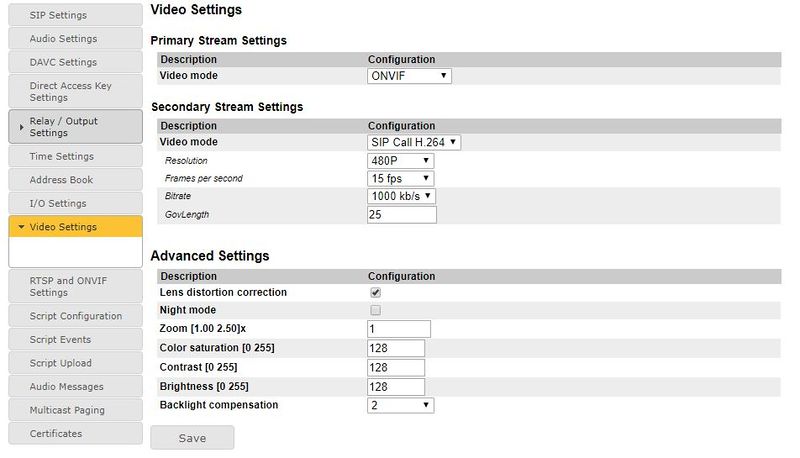Navigate to Script Configuration
The width and height of the screenshot is (800, 458).
(x=75, y=316)
